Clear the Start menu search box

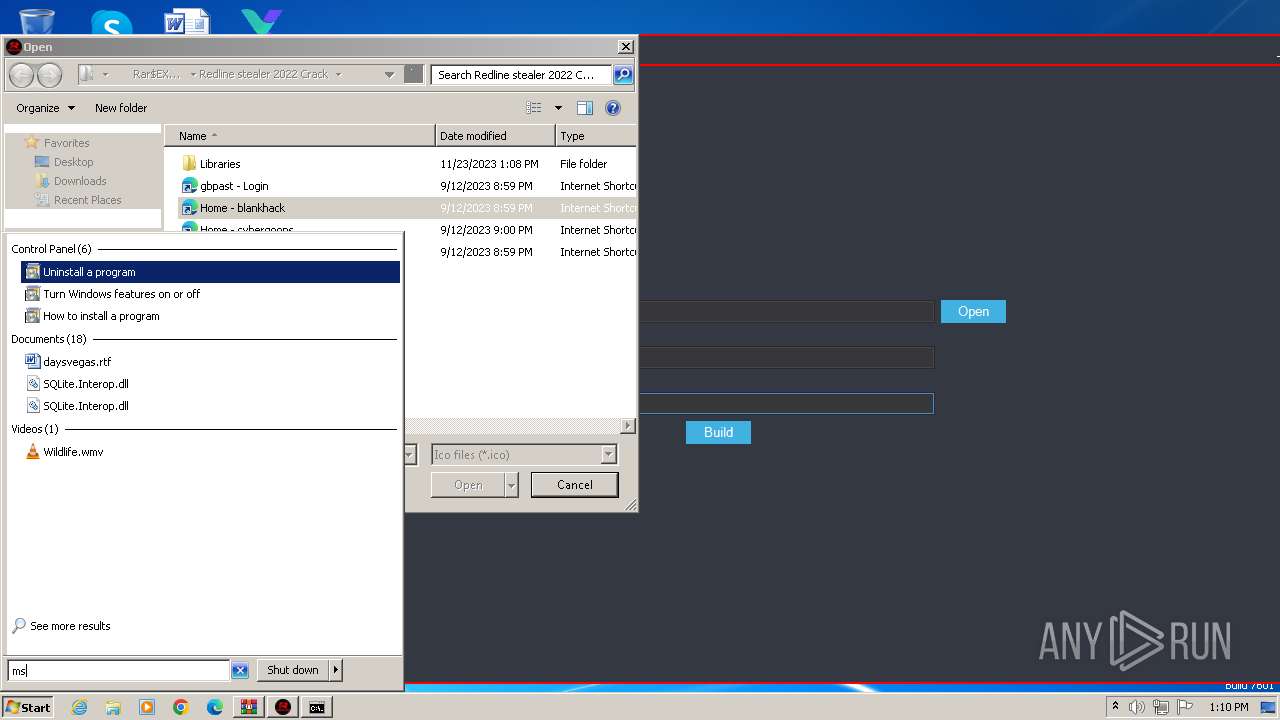[x=240, y=671]
